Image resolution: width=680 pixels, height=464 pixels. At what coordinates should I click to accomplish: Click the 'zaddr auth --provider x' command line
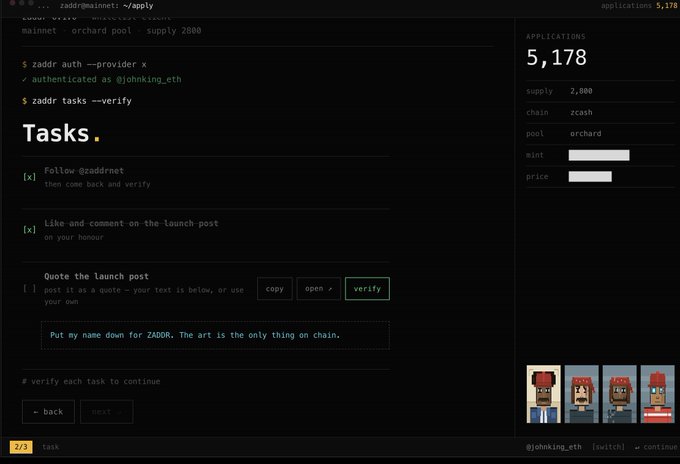[x=84, y=65]
